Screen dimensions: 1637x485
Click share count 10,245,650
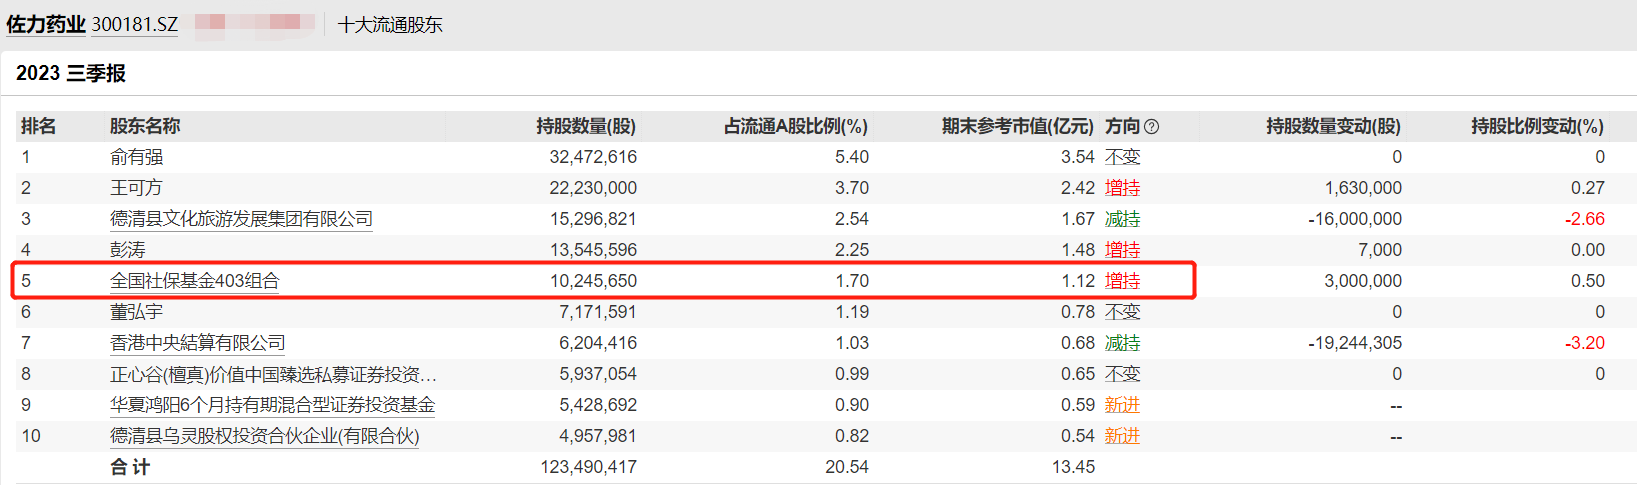(593, 281)
